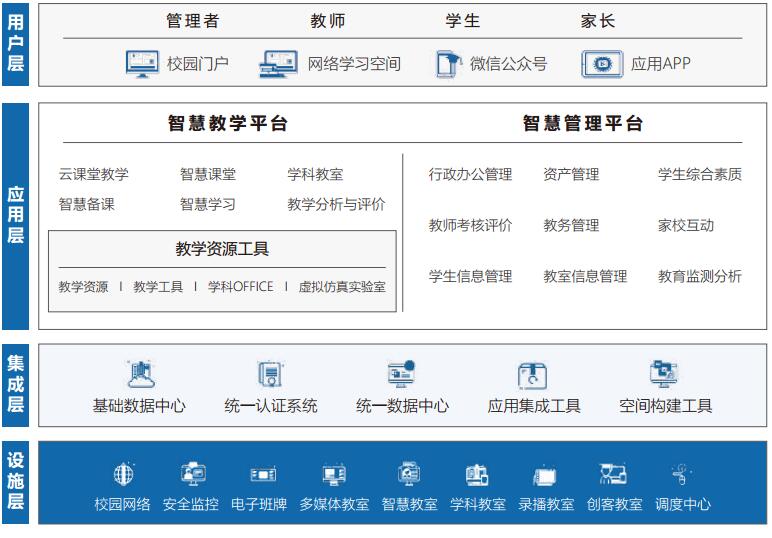Click the 网络学习空间 computer icon
Screen dimensions: 772x538
pos(278,64)
